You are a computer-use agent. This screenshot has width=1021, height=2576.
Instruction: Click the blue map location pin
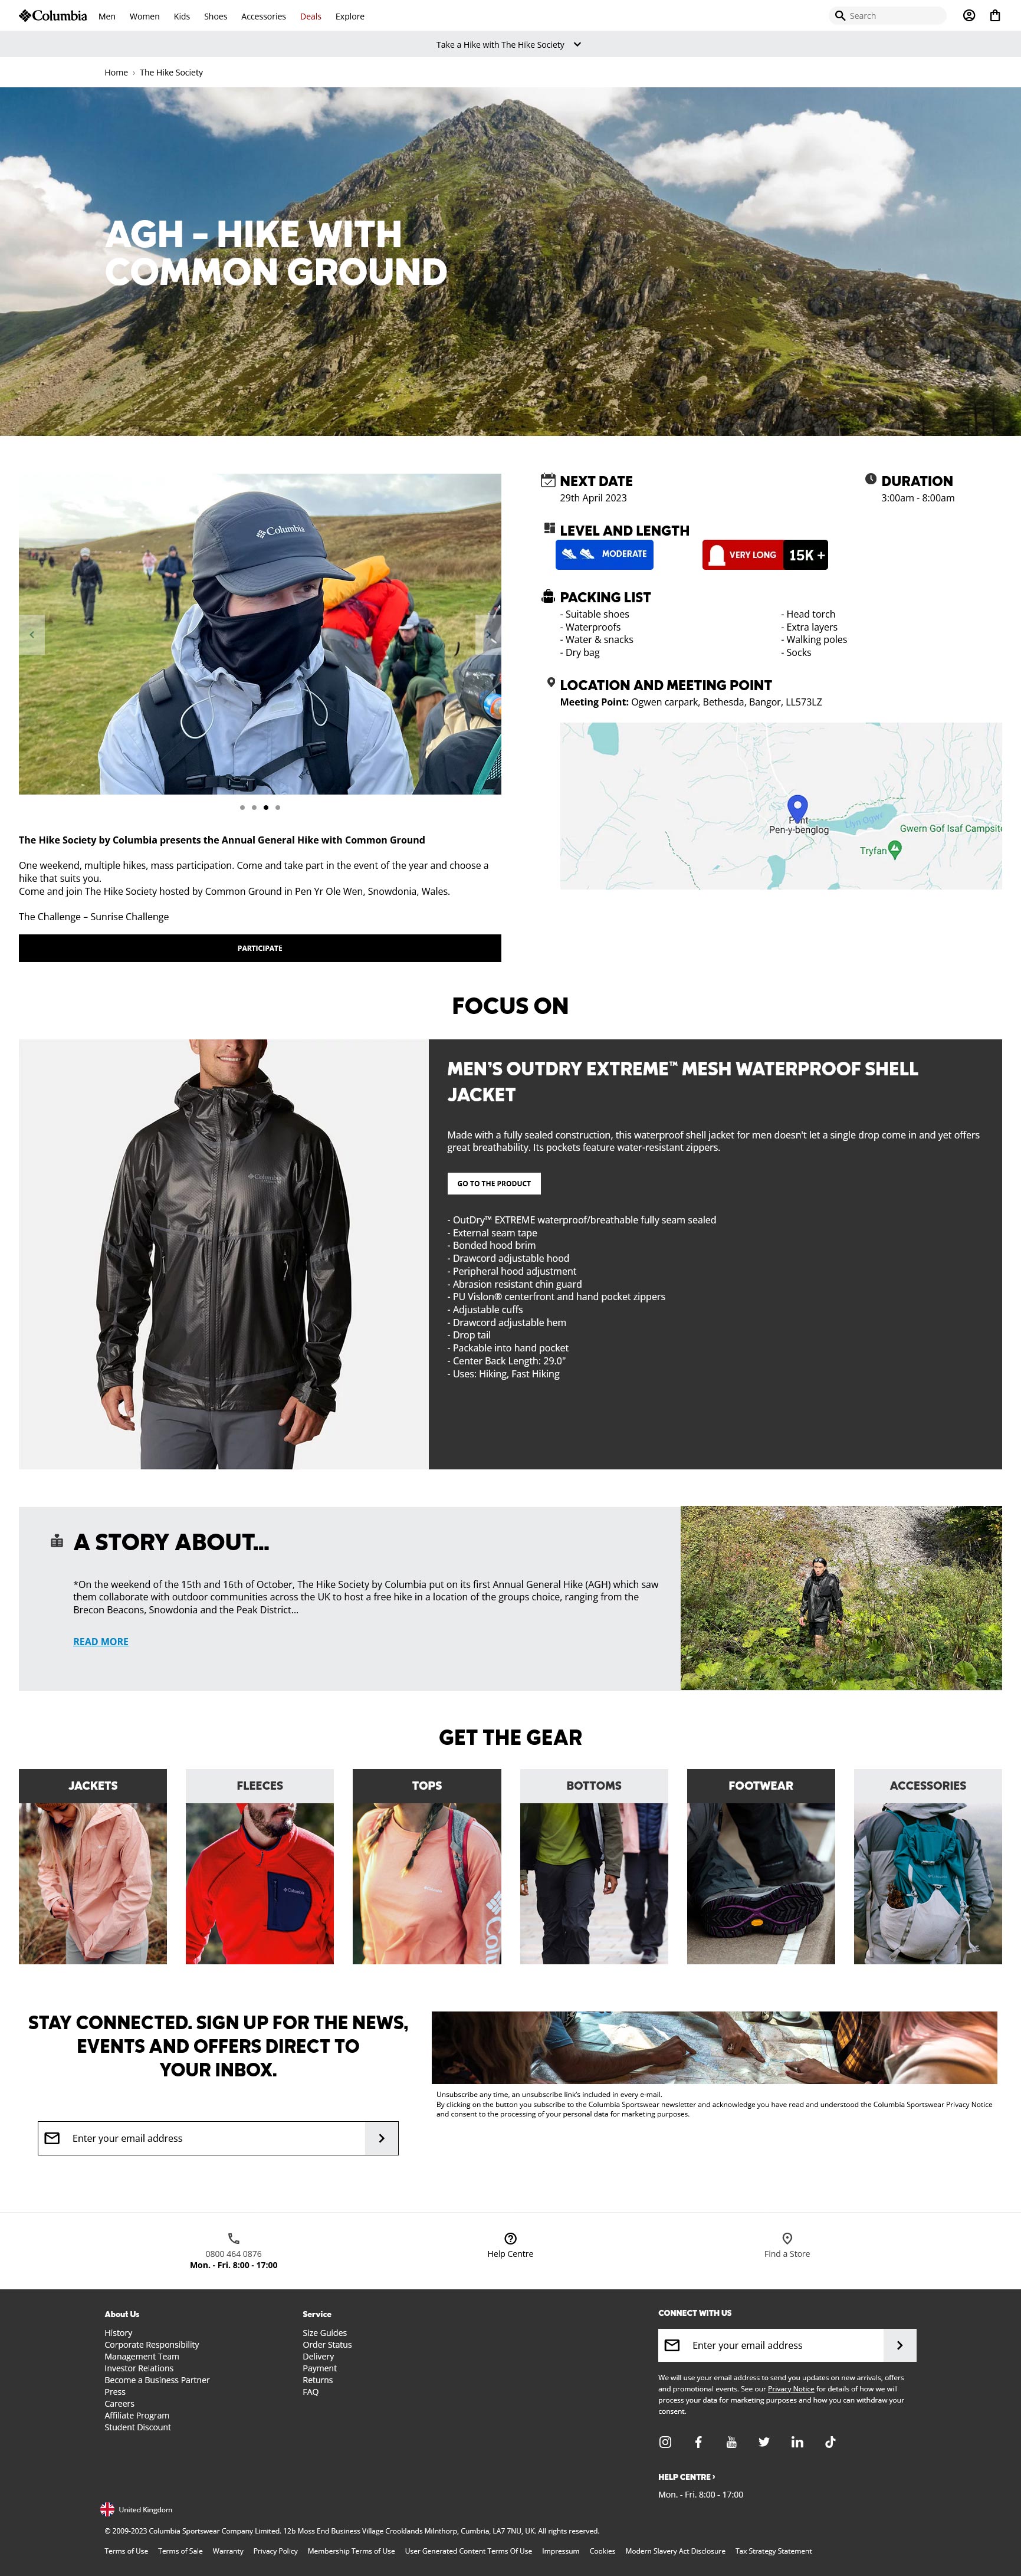pyautogui.click(x=797, y=806)
